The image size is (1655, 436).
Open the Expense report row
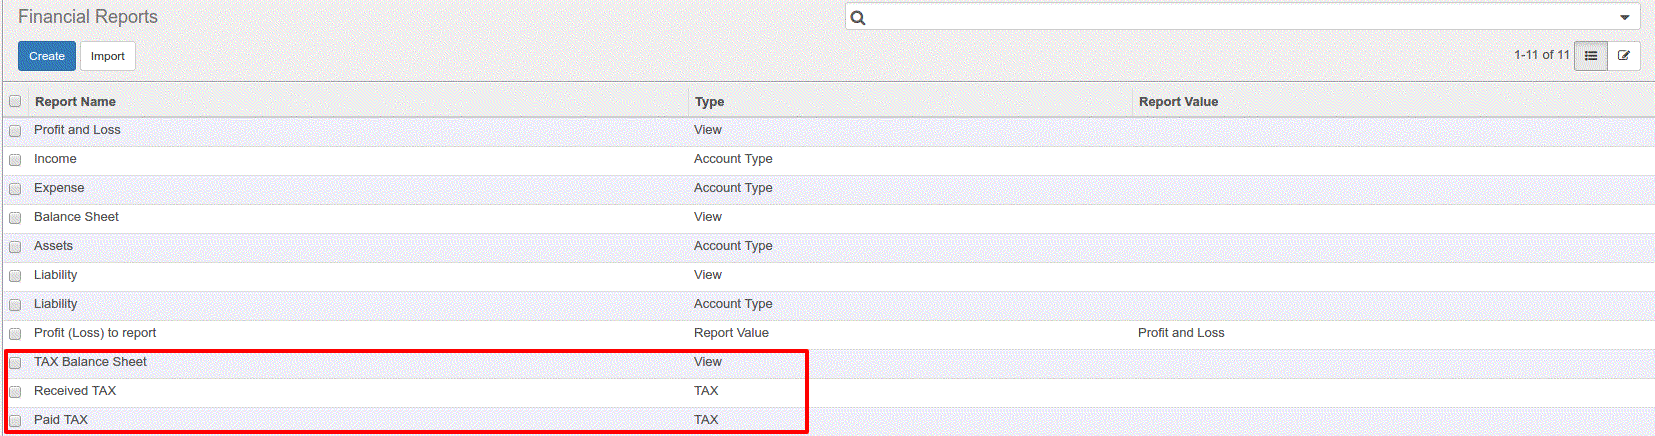tap(827, 188)
